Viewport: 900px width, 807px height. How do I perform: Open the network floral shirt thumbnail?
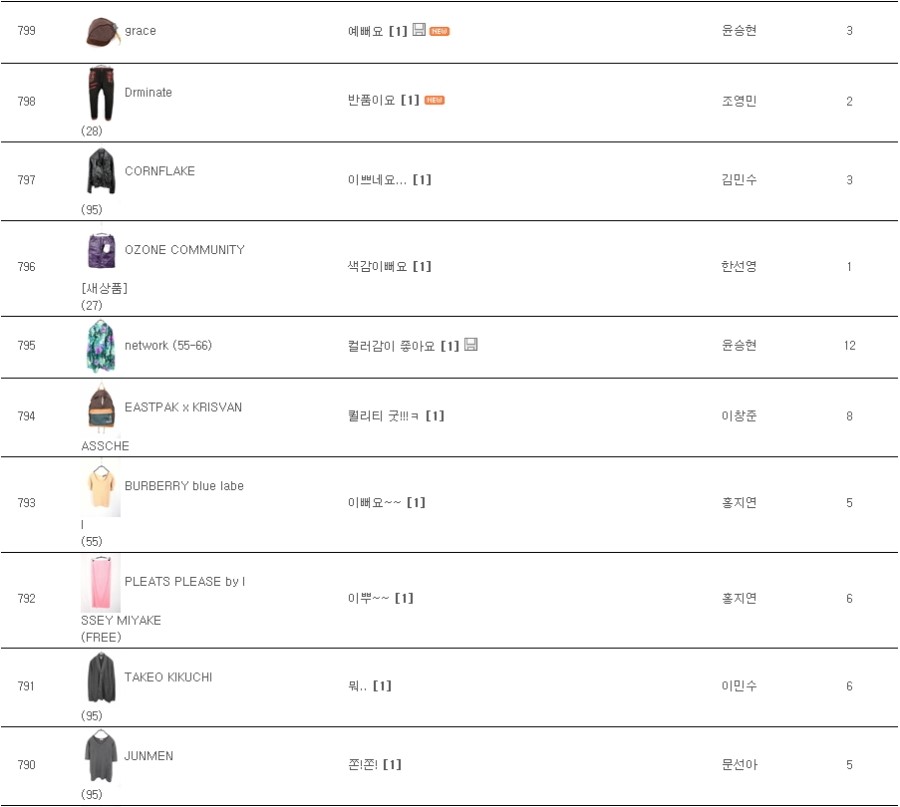[101, 346]
